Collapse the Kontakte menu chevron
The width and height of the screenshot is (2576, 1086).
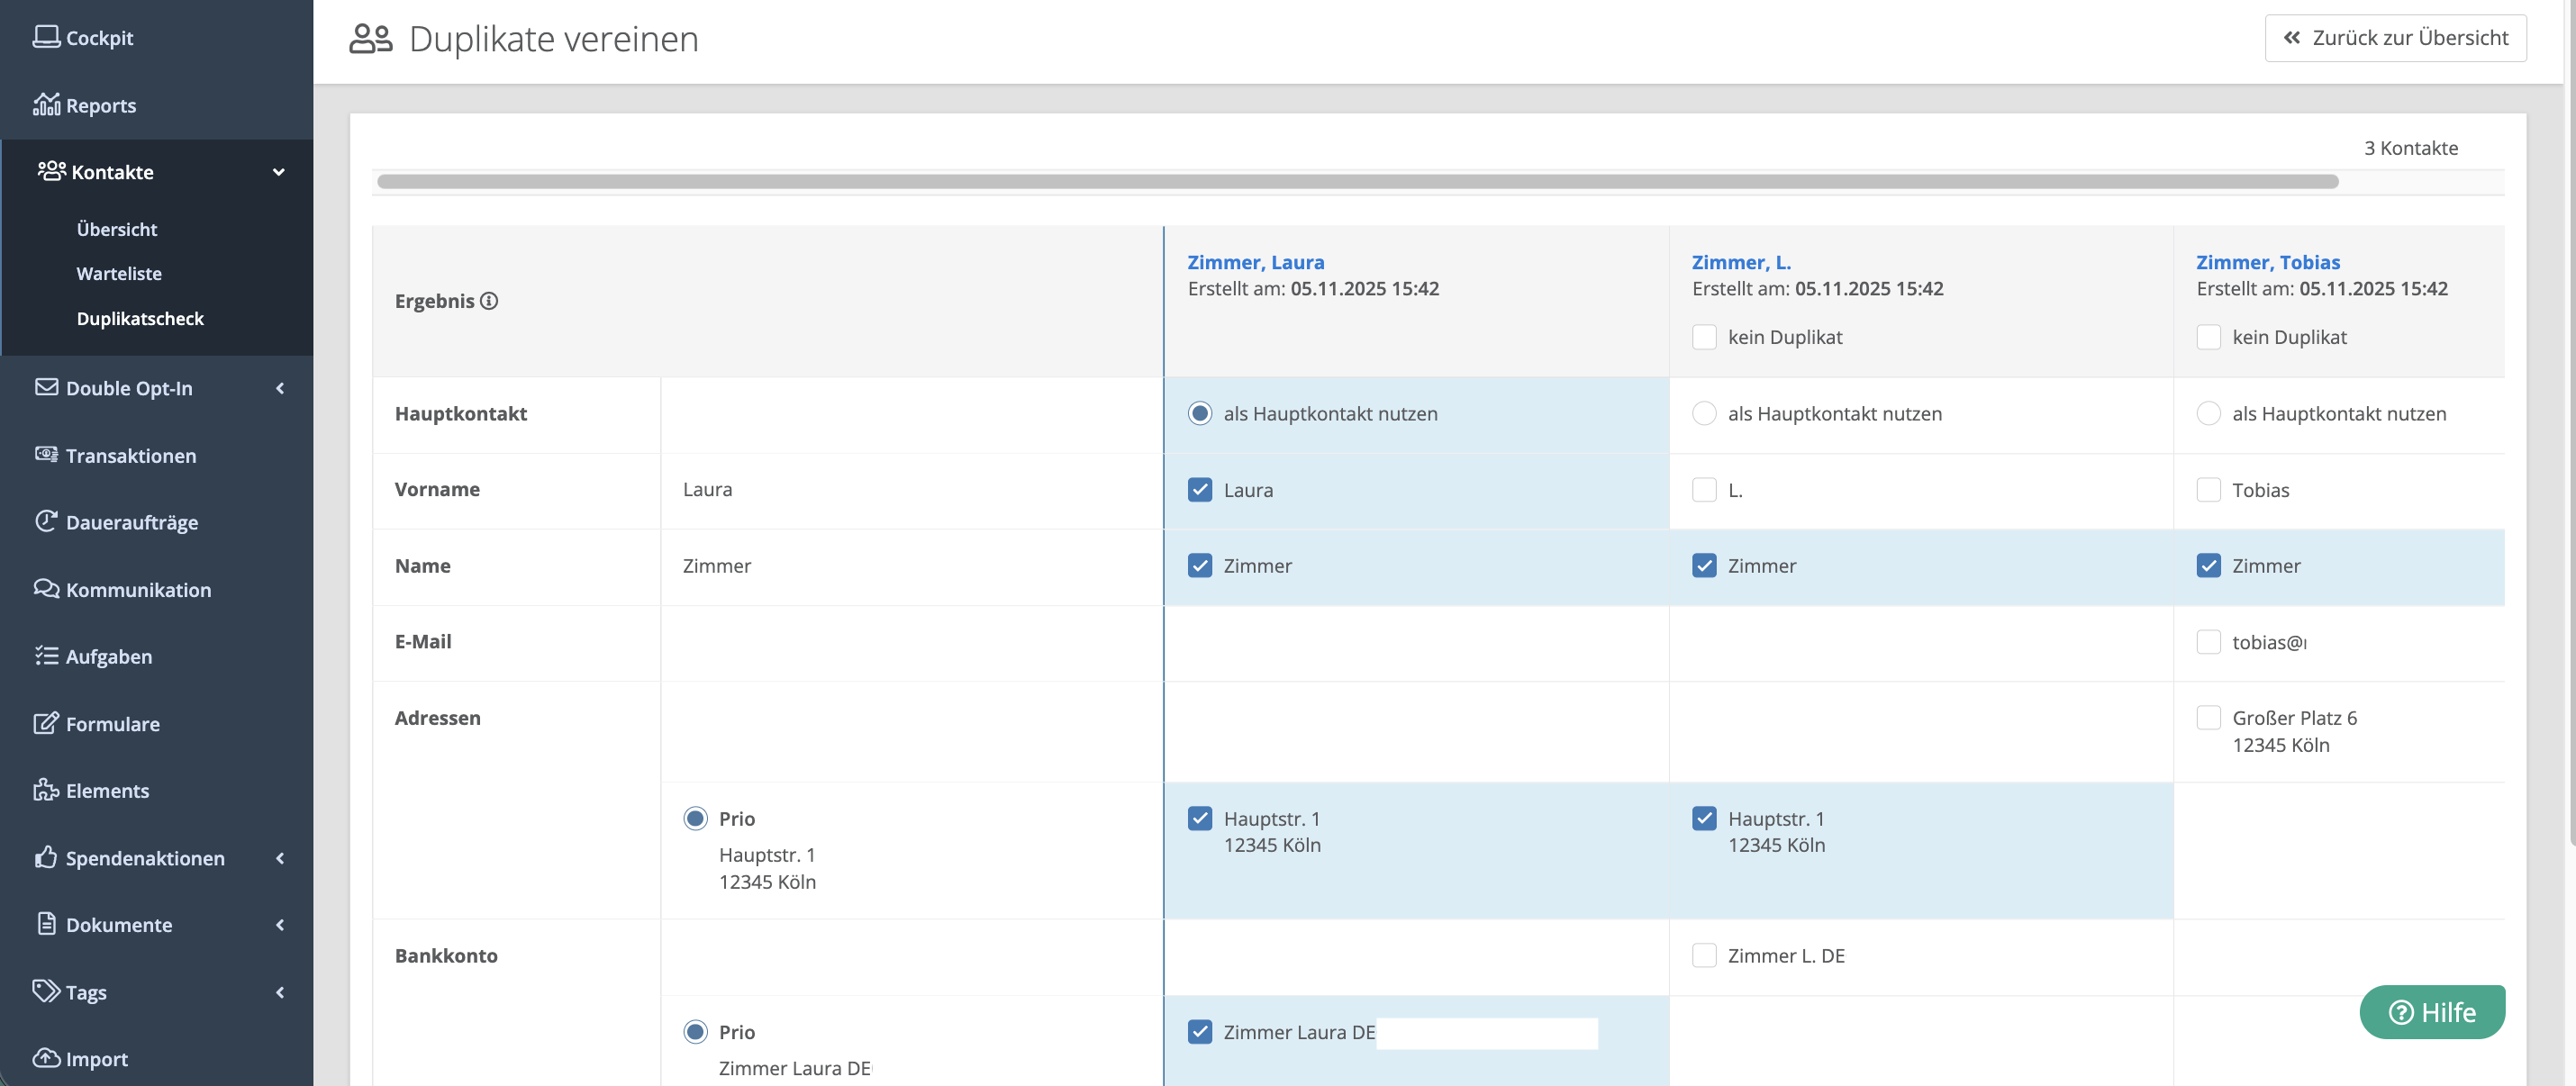pos(279,172)
